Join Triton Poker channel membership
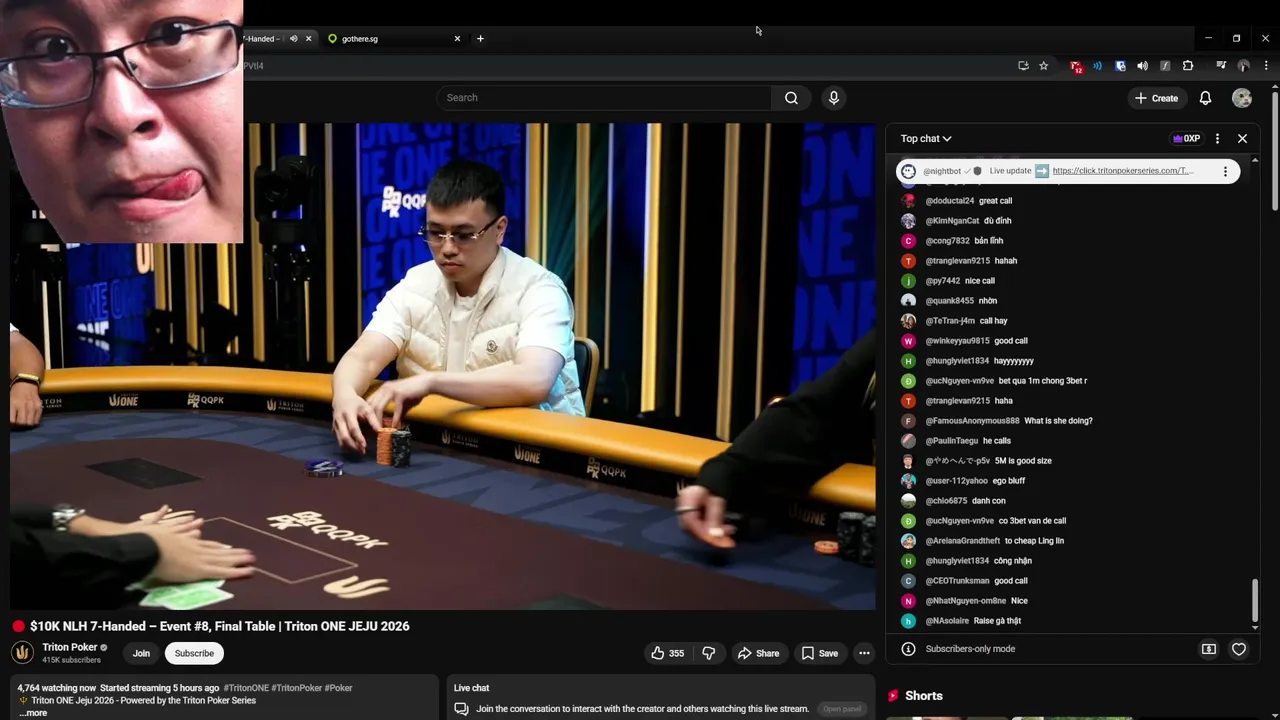Viewport: 1280px width, 720px height. (141, 653)
